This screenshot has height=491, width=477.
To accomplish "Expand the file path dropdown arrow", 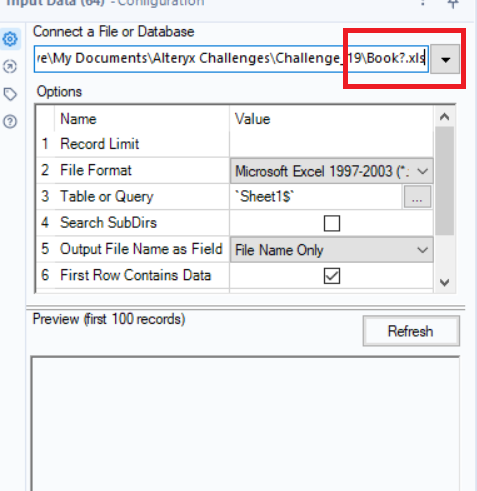I will (445, 59).
